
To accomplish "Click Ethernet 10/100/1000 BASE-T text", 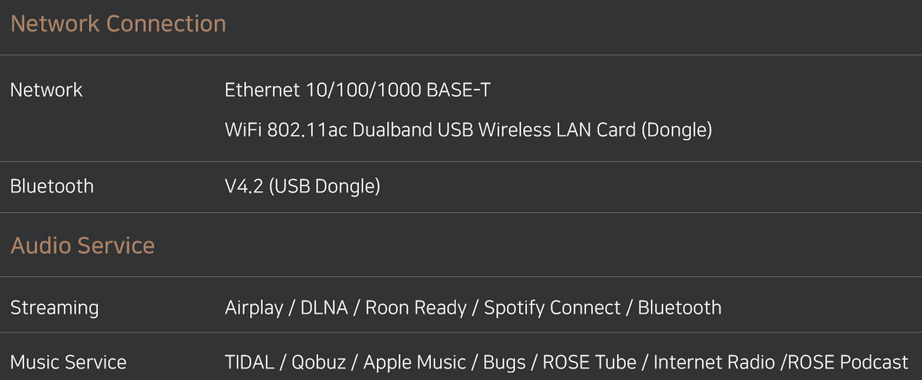I will tap(358, 90).
